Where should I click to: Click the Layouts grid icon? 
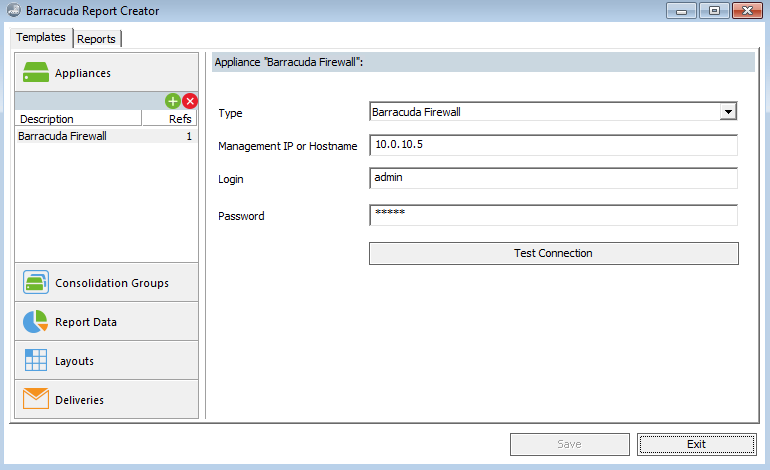[x=36, y=360]
